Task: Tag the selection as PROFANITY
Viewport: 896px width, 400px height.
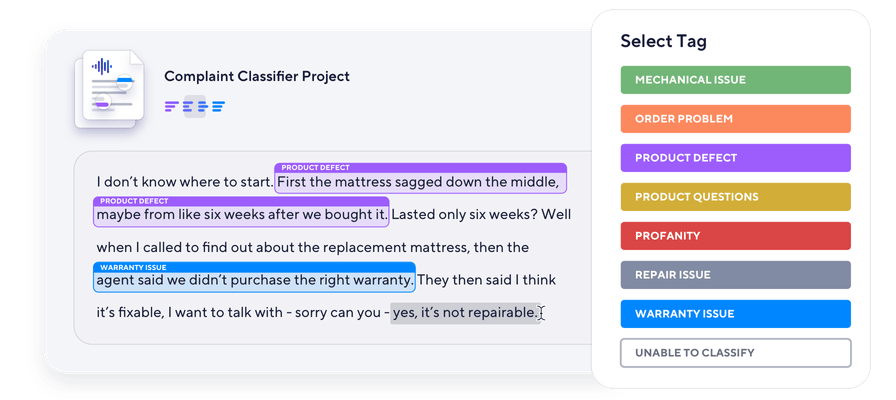Action: [x=735, y=236]
